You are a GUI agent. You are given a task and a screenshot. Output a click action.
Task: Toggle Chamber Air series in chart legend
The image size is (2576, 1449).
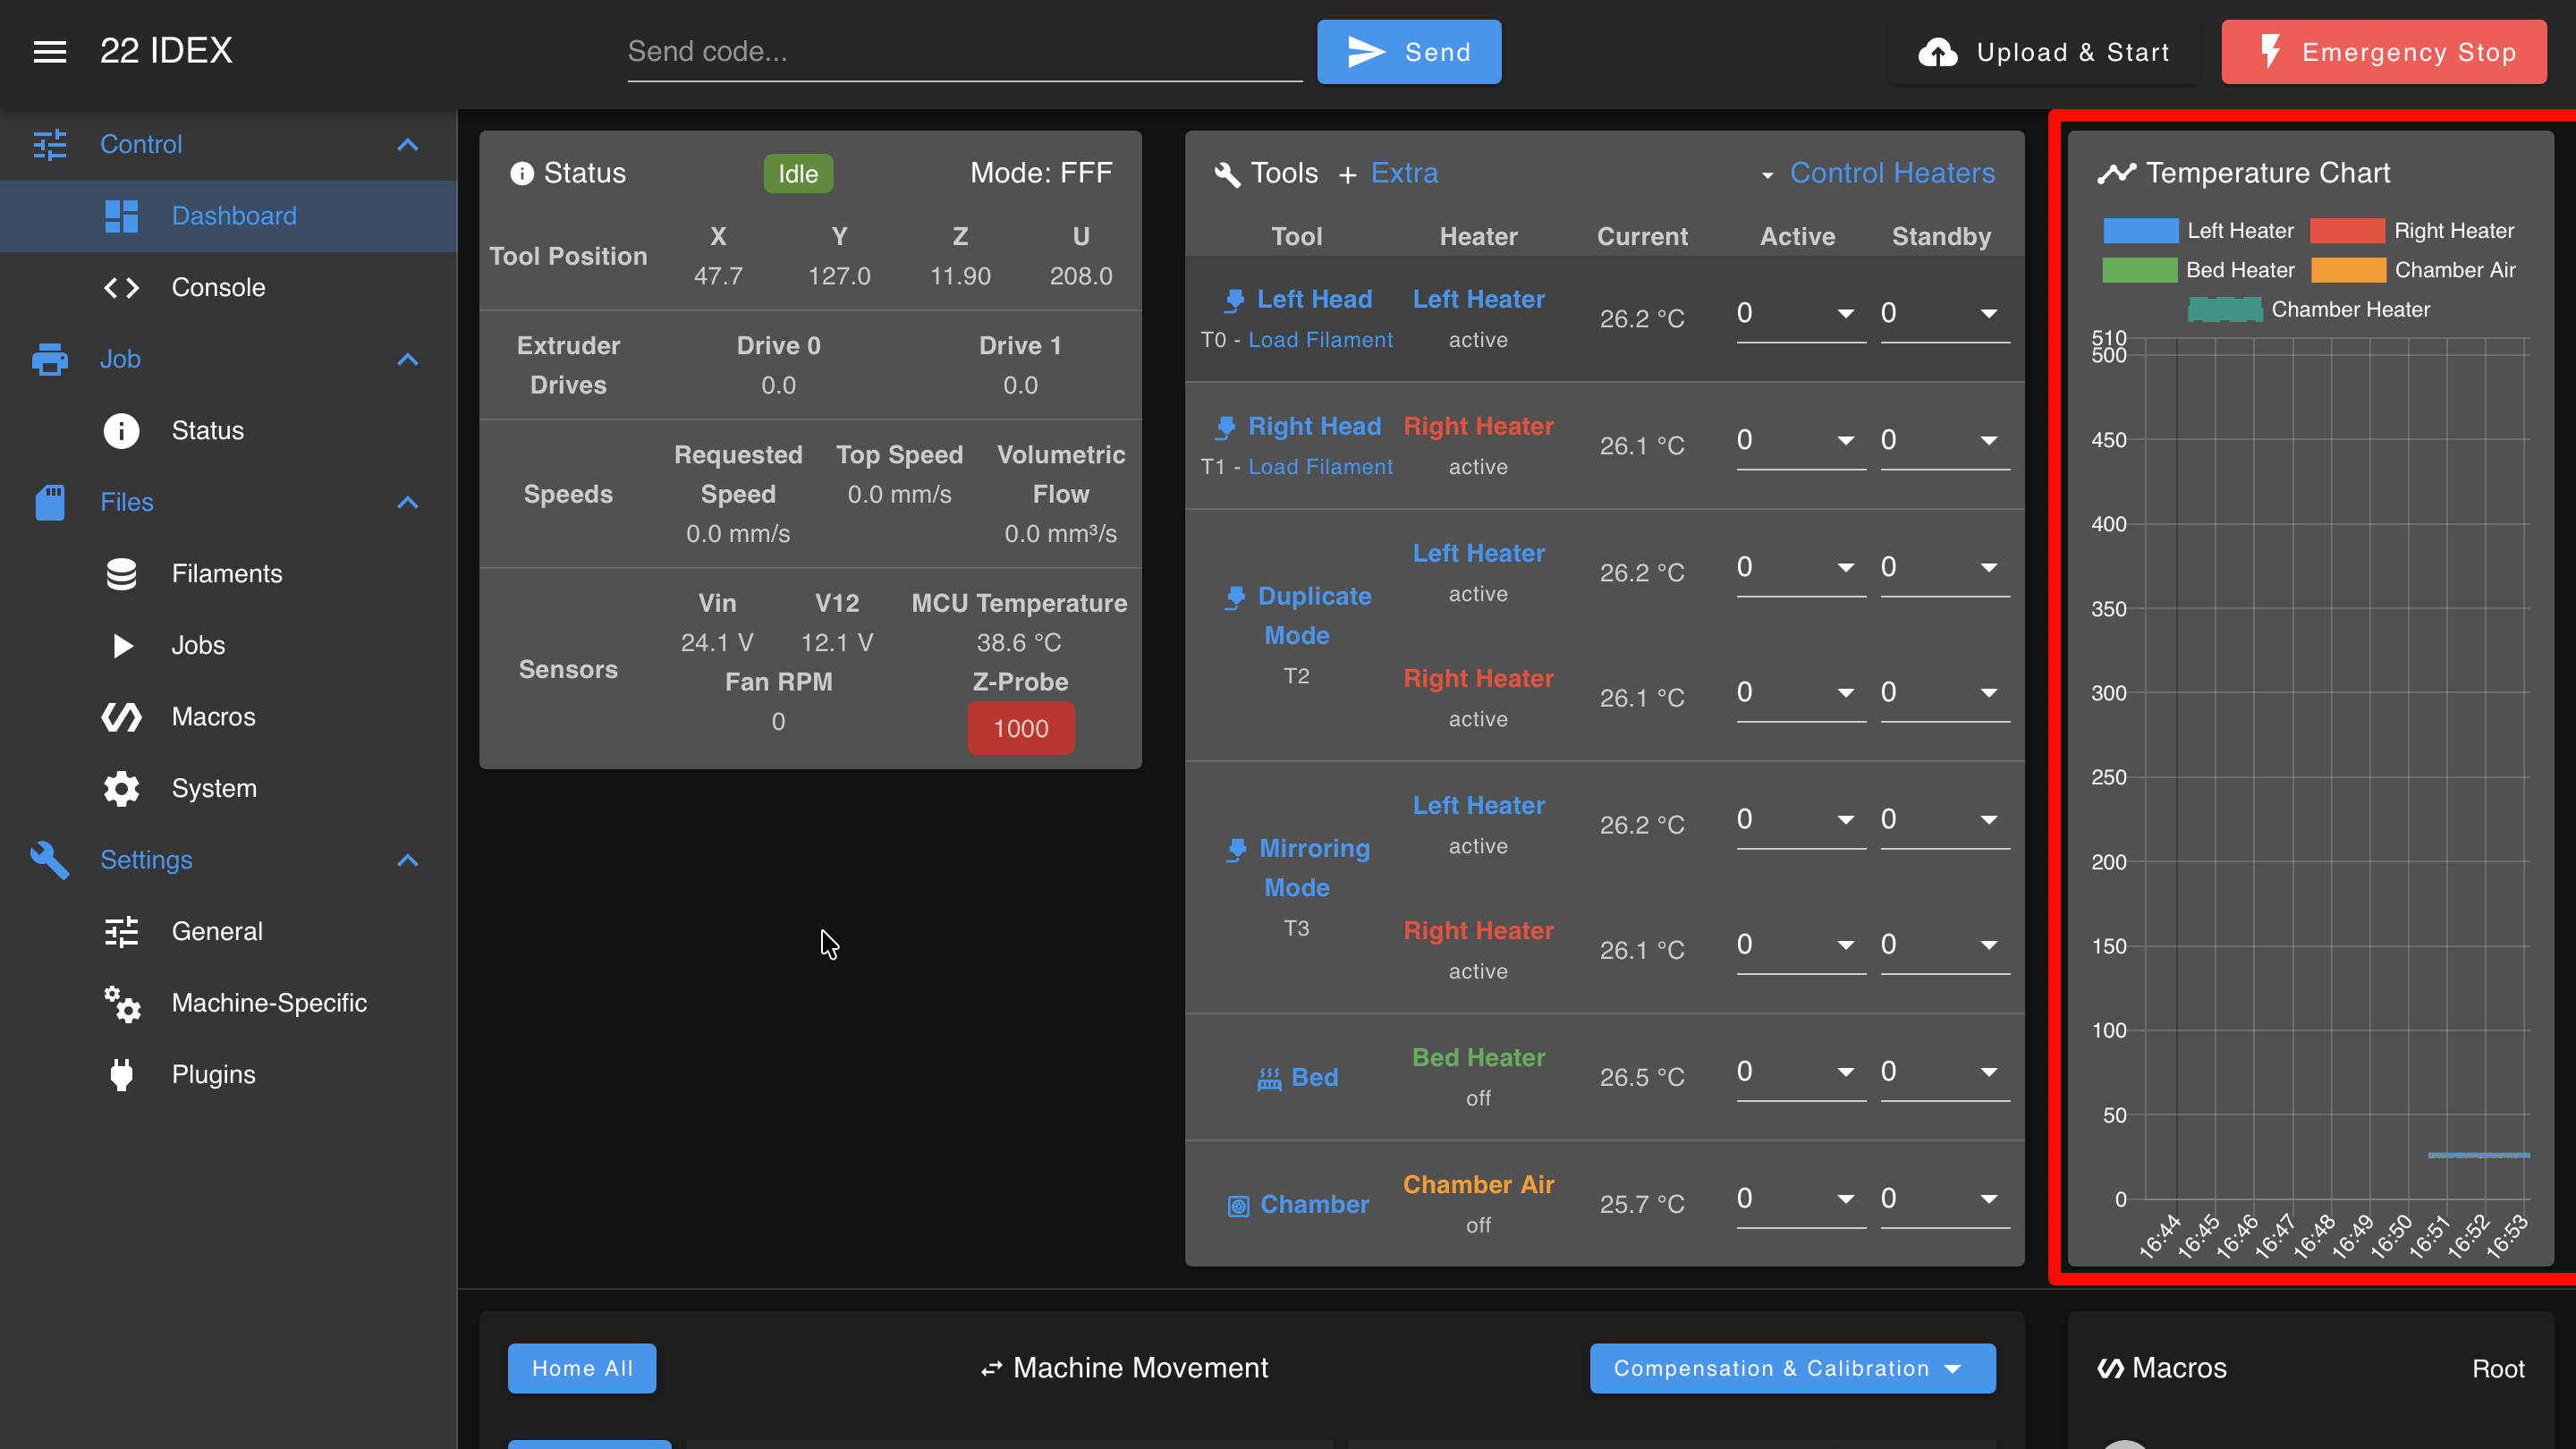click(x=2413, y=270)
